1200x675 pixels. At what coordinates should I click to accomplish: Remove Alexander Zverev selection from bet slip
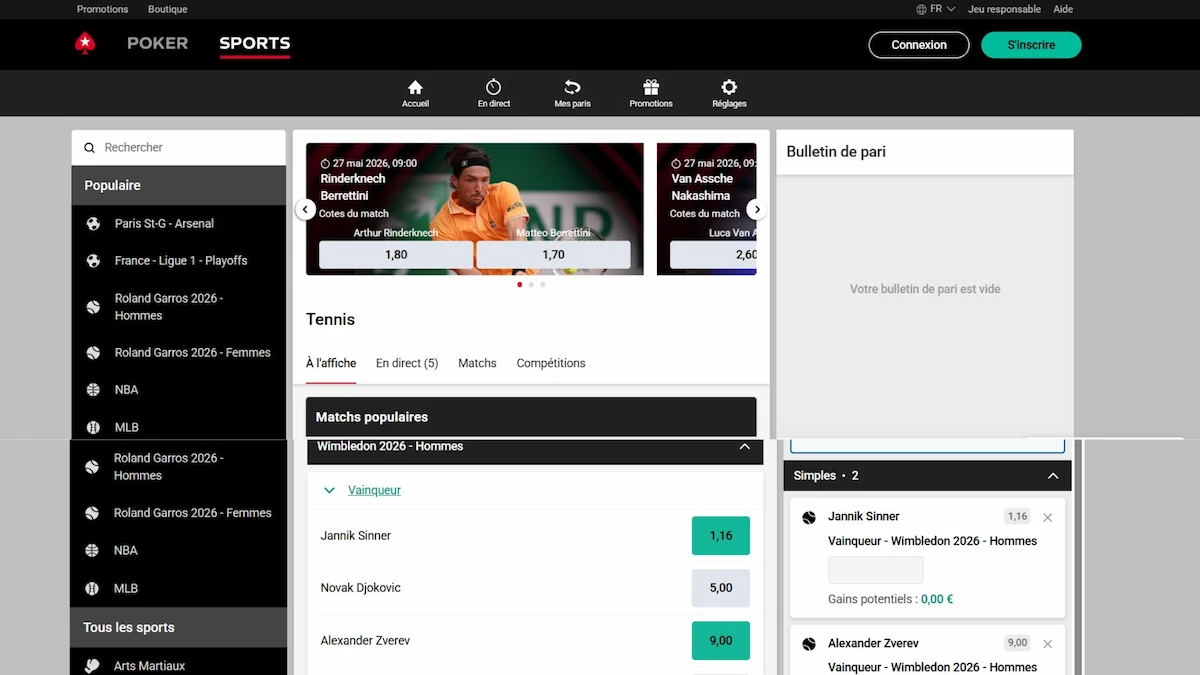1047,645
